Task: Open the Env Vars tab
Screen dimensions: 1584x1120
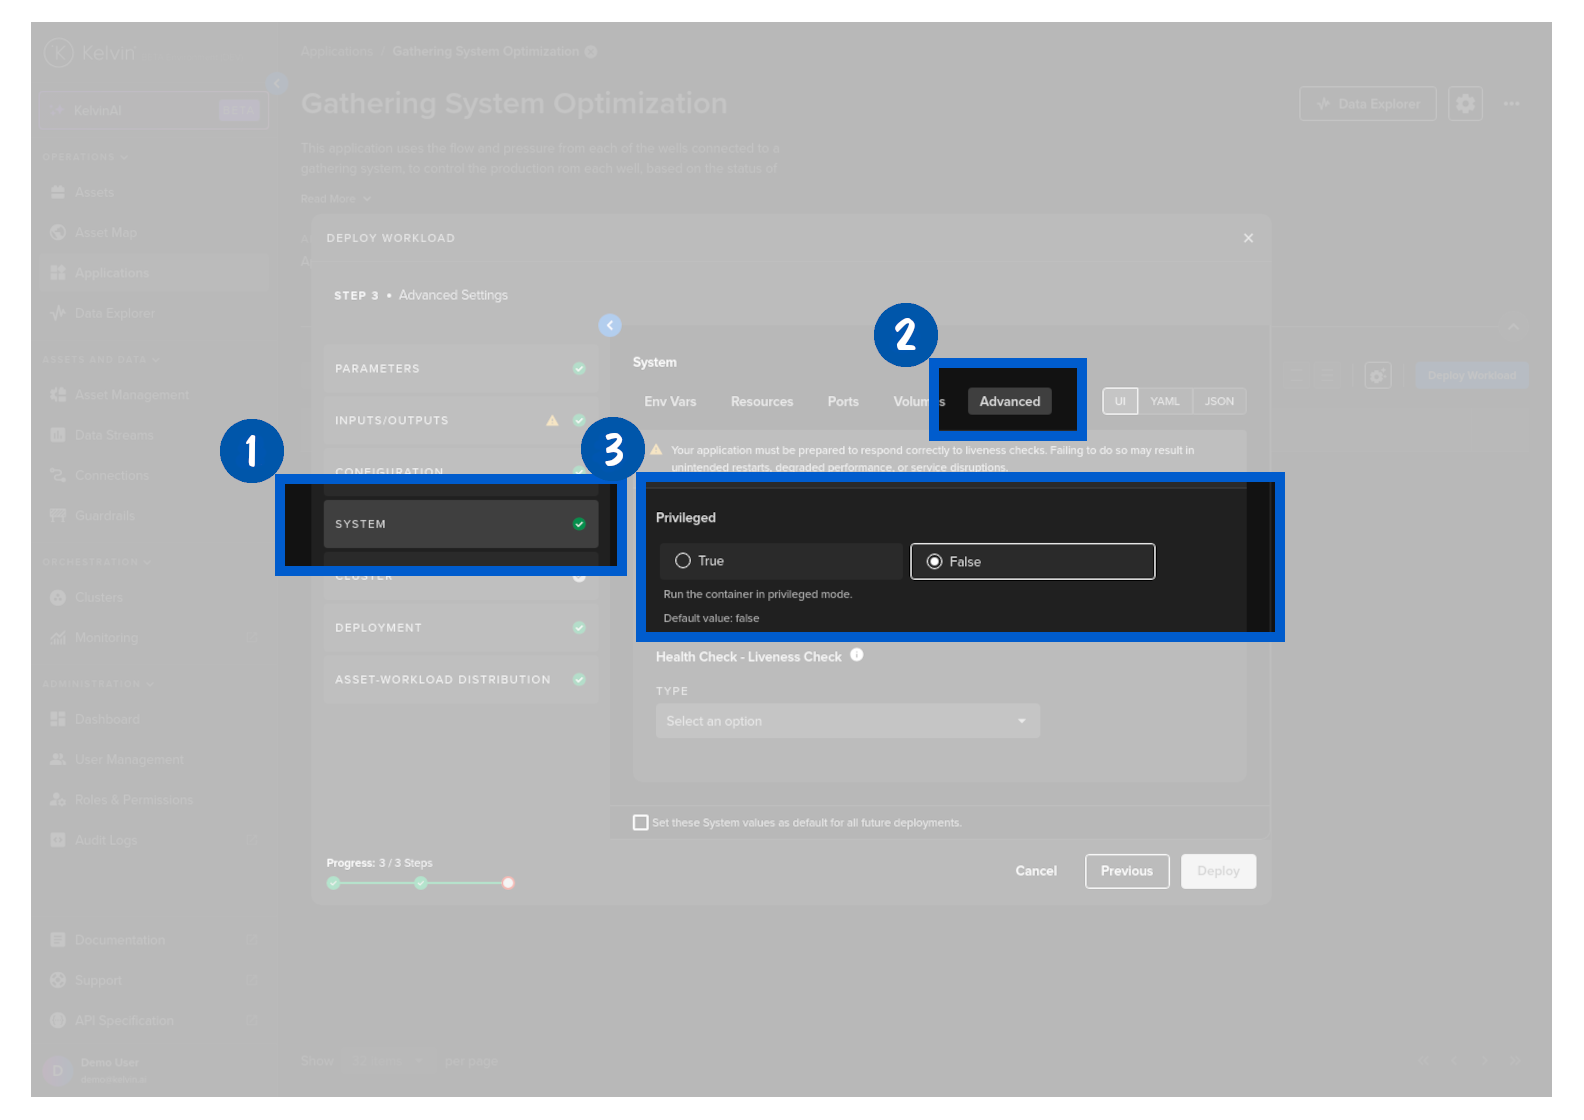Action: pos(670,402)
